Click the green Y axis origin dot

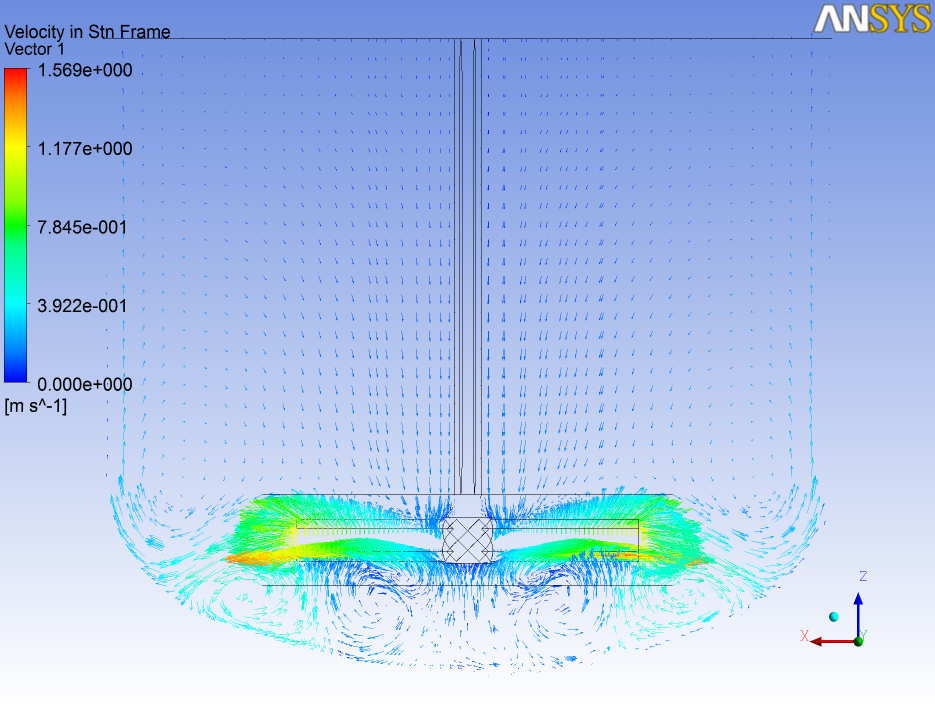click(858, 640)
